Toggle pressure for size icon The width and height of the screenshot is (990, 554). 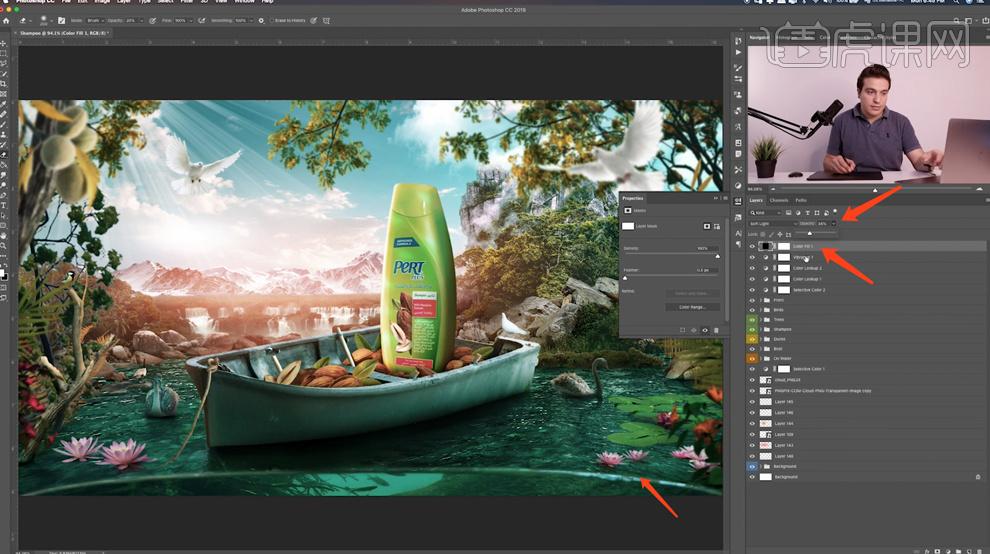[x=314, y=21]
